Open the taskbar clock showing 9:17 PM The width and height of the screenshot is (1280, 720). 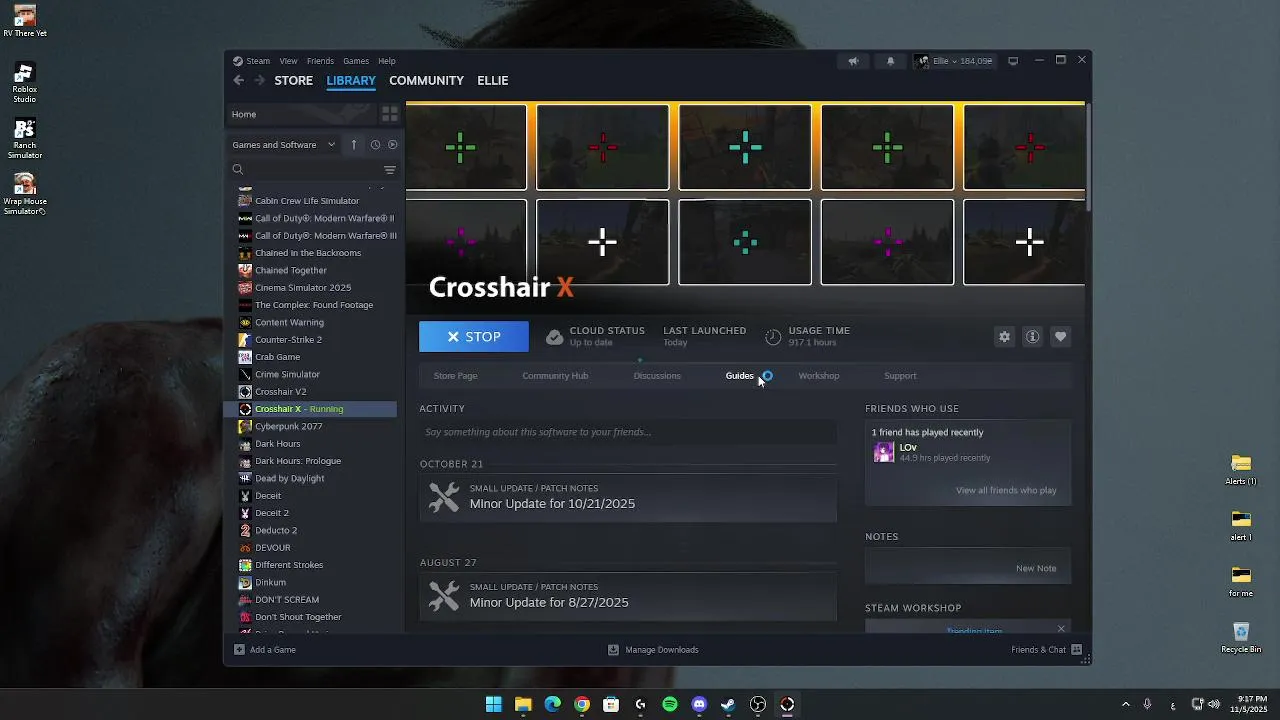point(1250,704)
